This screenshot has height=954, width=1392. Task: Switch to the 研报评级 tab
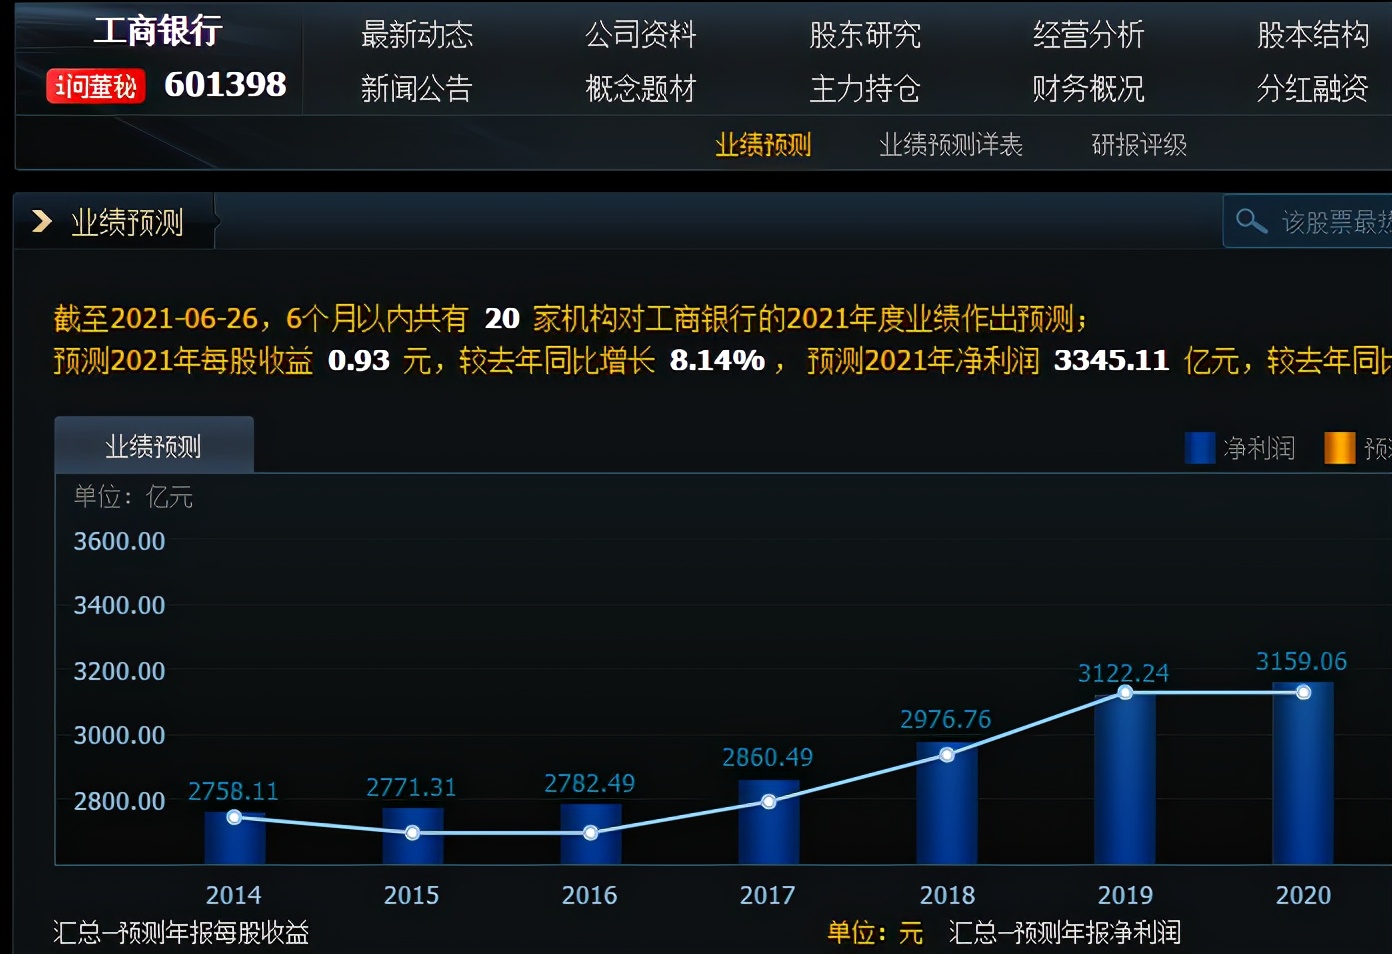(1139, 145)
